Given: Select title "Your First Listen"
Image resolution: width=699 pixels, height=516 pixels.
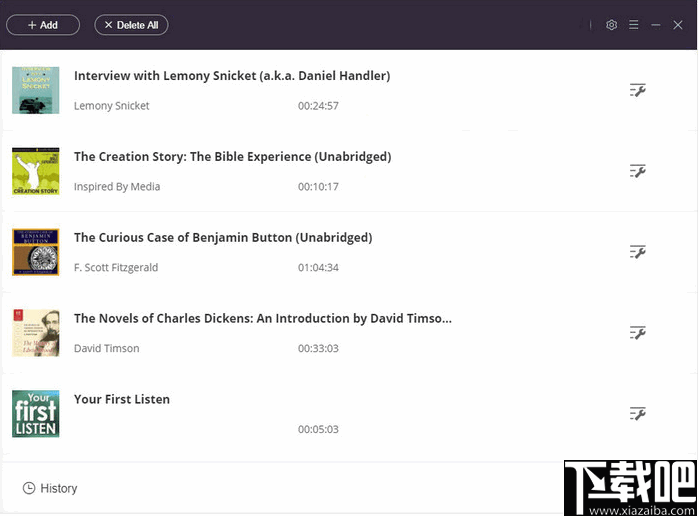Looking at the screenshot, I should click(122, 399).
